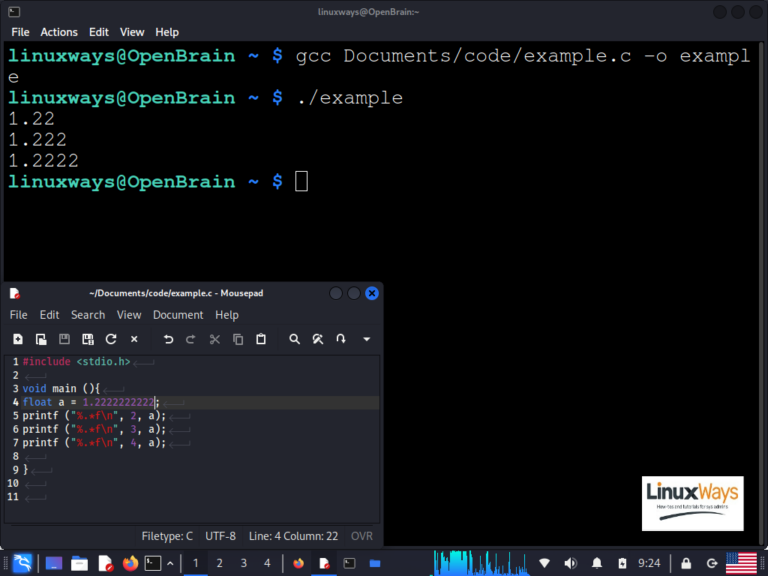Switch to workspace 2
The width and height of the screenshot is (768, 576).
[219, 563]
